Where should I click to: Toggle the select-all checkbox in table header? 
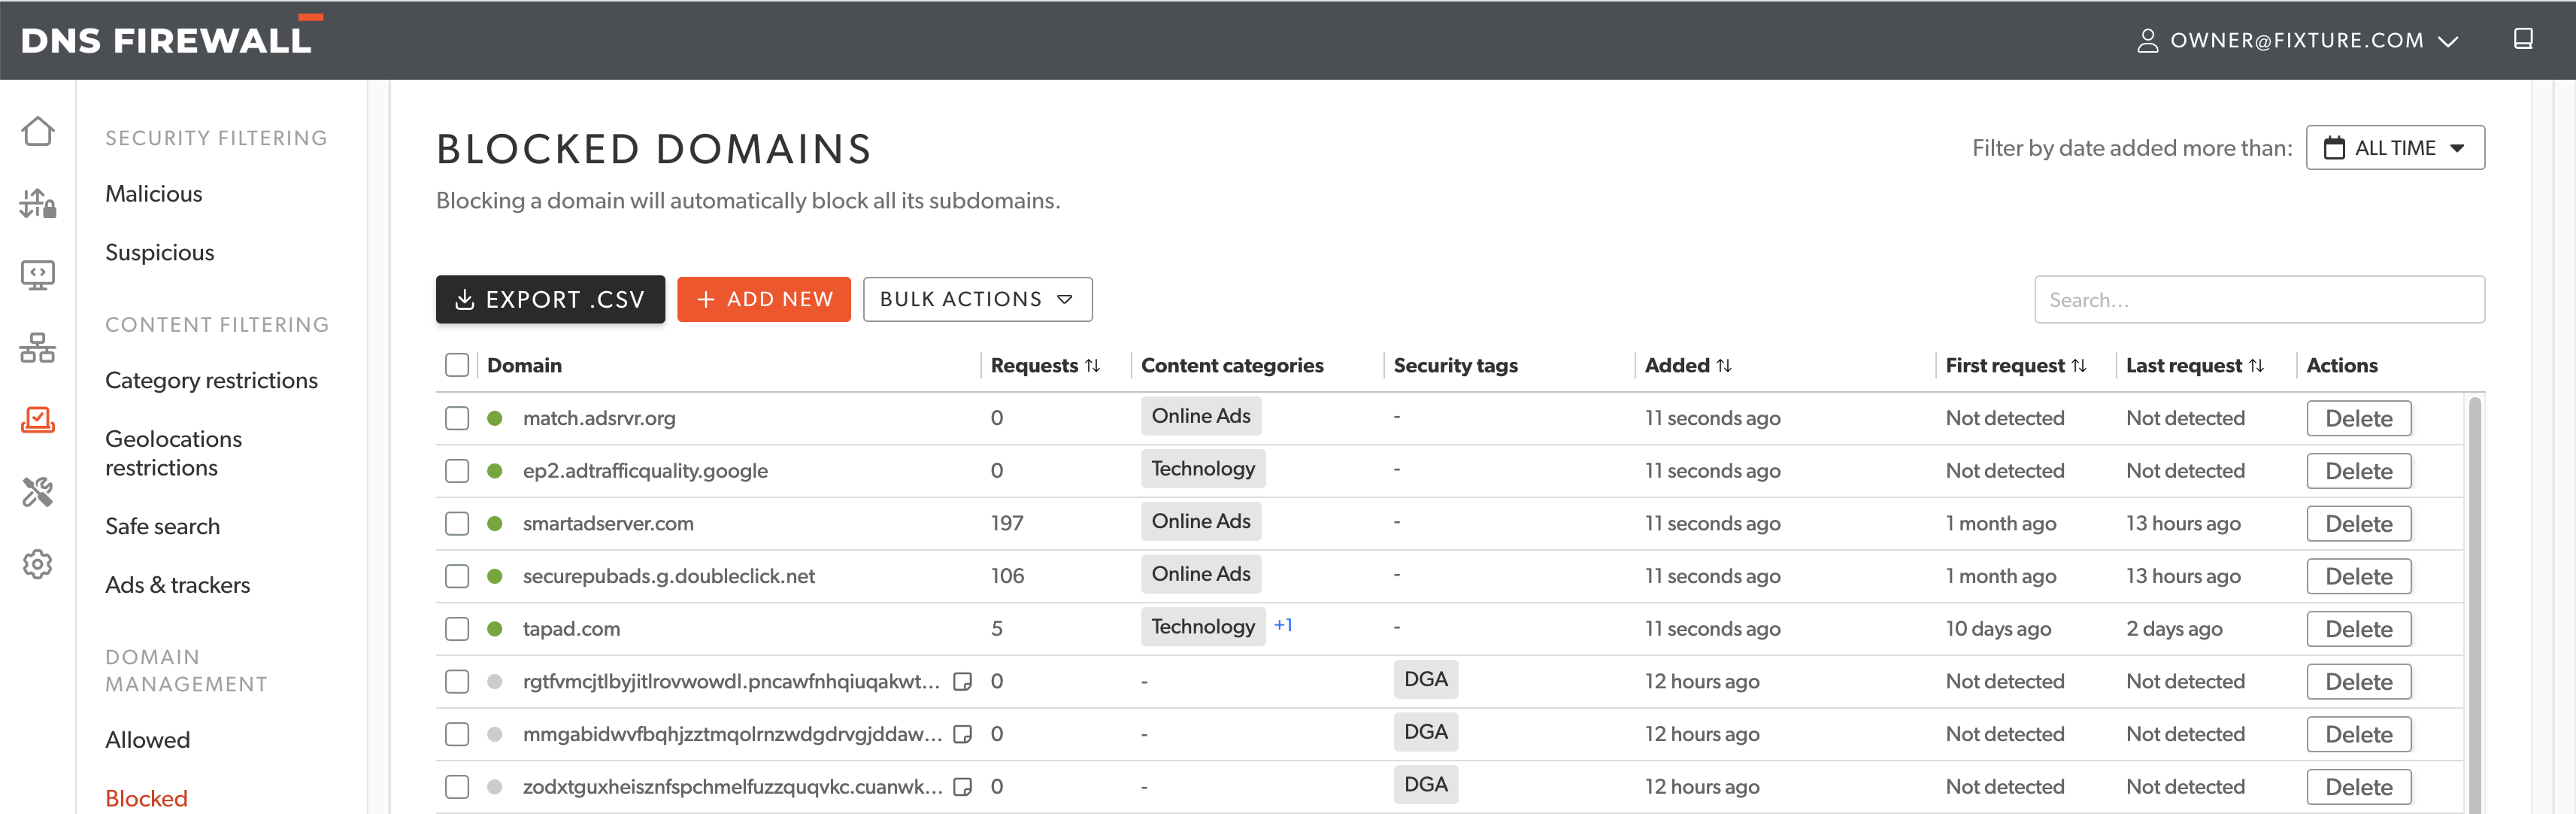point(457,365)
